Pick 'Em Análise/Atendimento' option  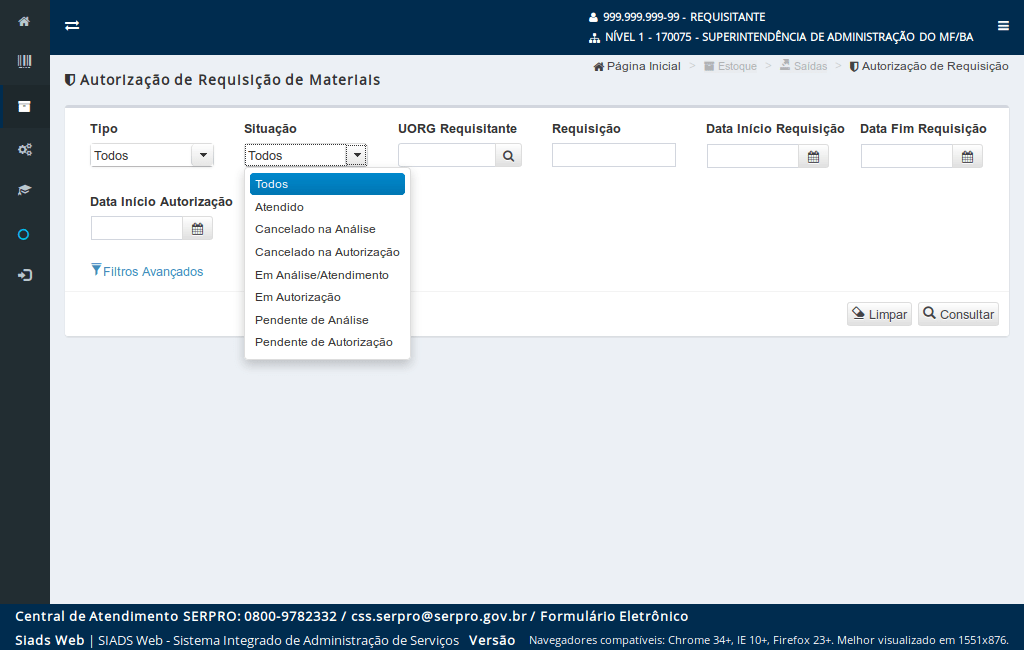(327, 275)
